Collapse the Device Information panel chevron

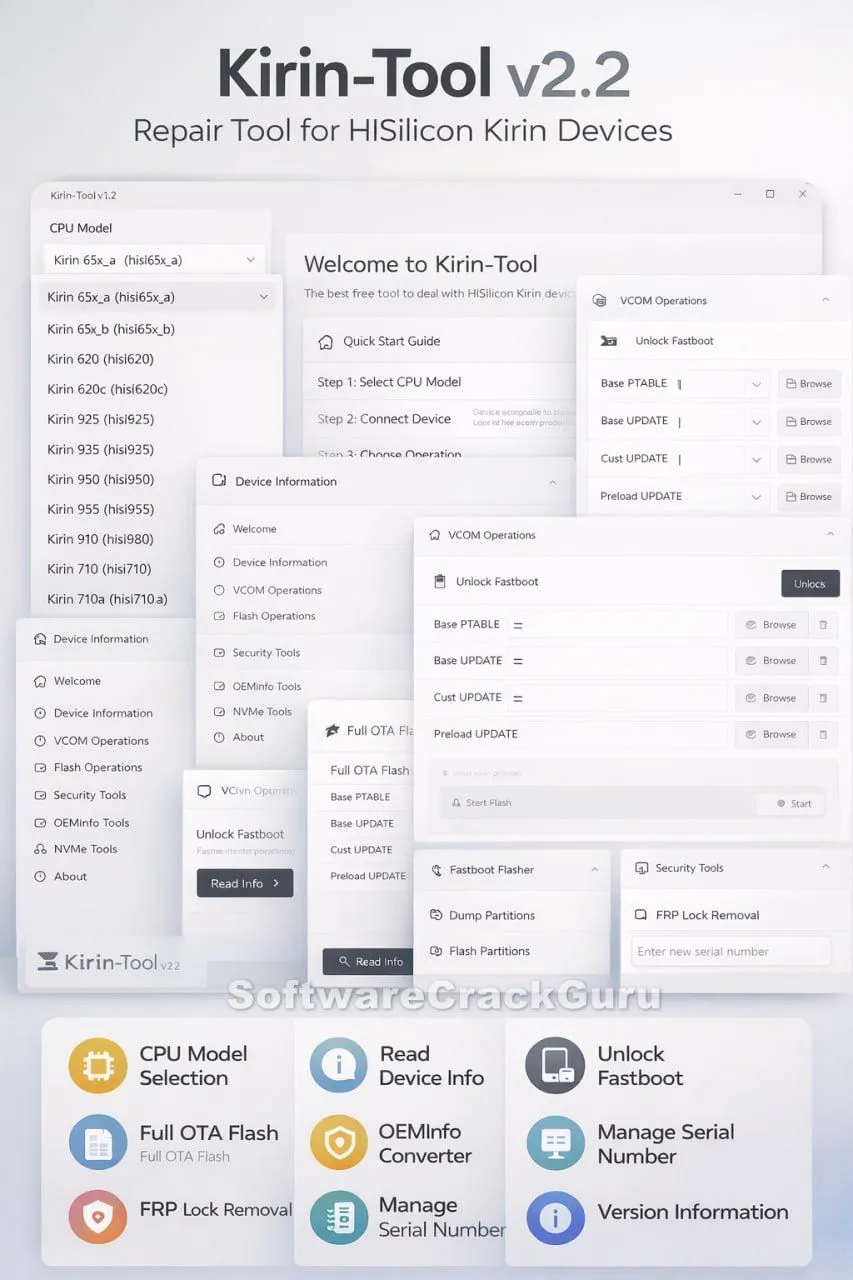(x=552, y=482)
